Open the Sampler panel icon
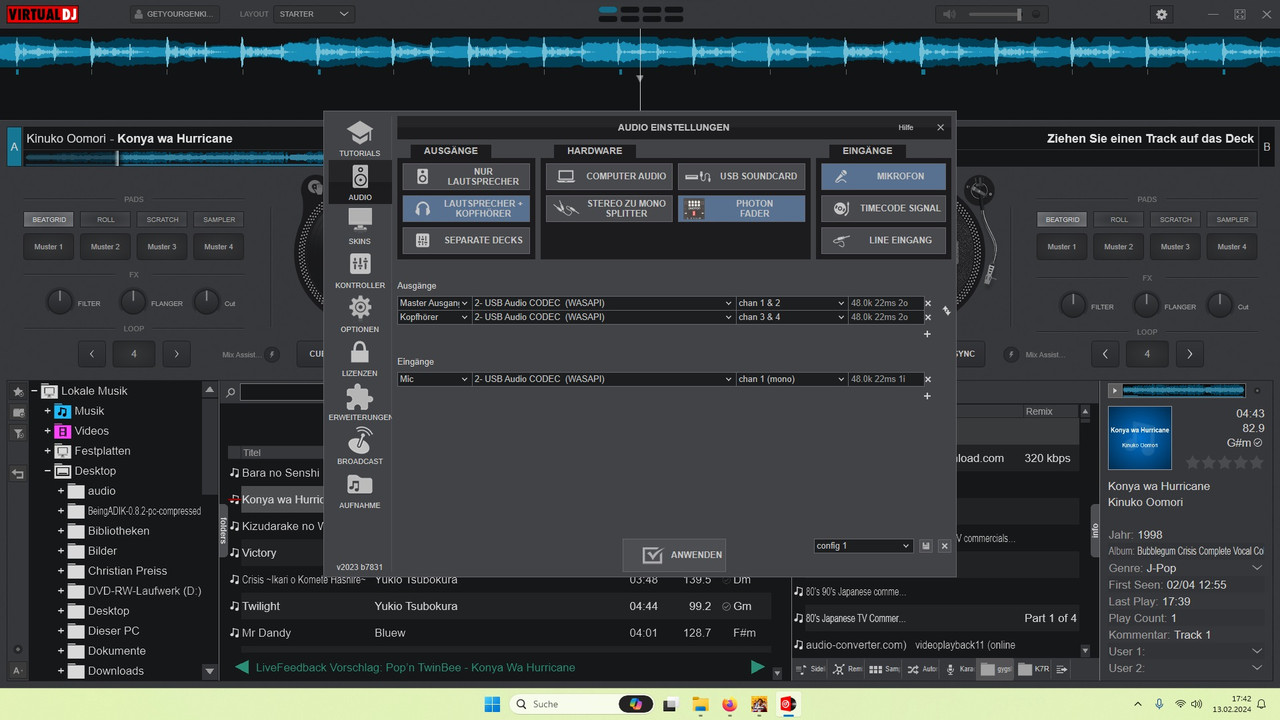The height and width of the screenshot is (720, 1280). tap(884, 669)
